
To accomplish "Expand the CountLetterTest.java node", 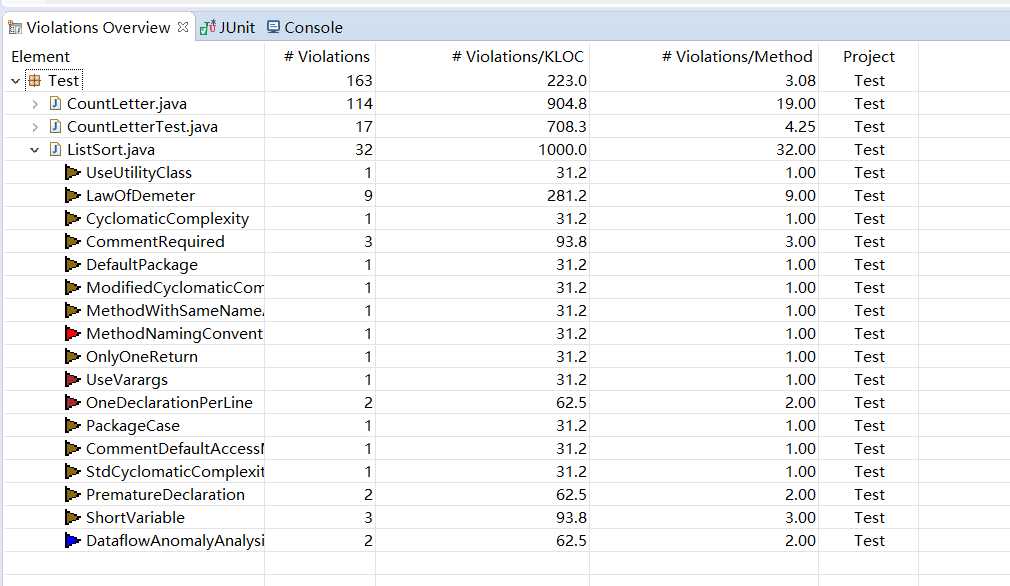I will (35, 127).
